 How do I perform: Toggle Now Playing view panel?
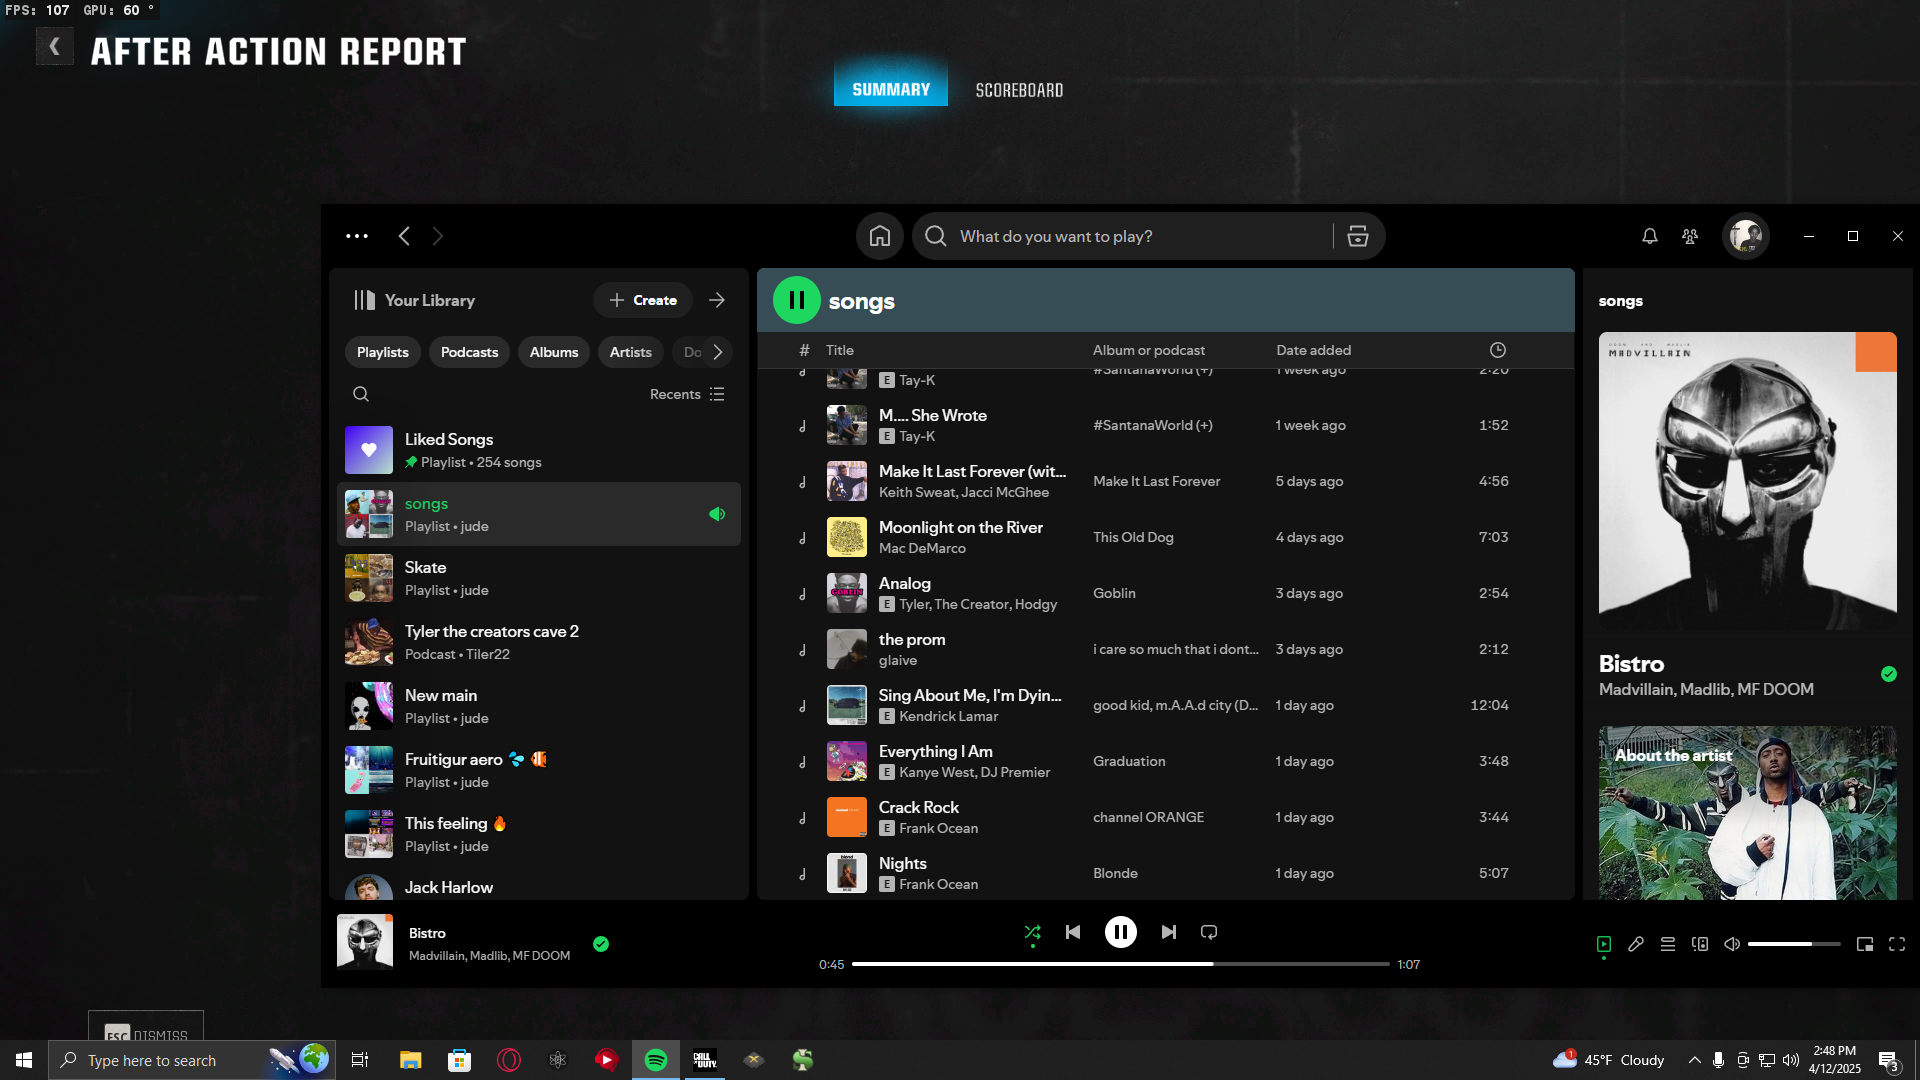[x=1604, y=944]
